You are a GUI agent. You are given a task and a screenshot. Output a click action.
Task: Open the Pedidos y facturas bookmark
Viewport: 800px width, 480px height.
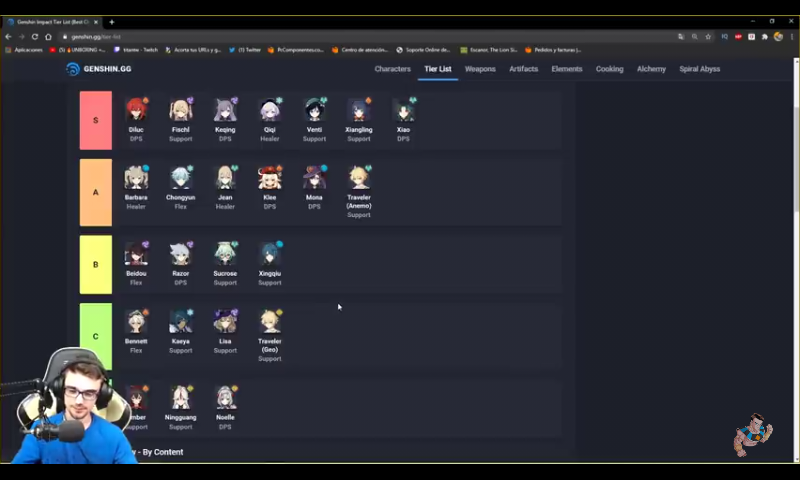[x=553, y=50]
